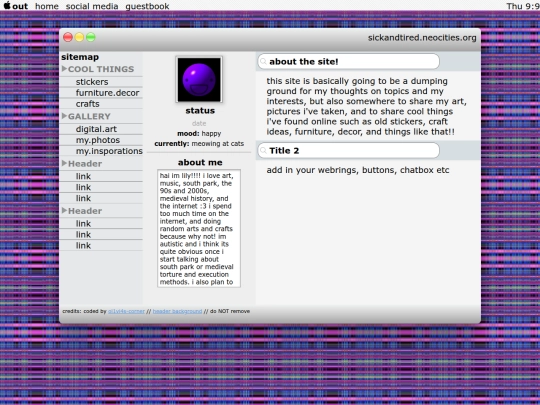Open the my.insporations gallery

pos(109,151)
